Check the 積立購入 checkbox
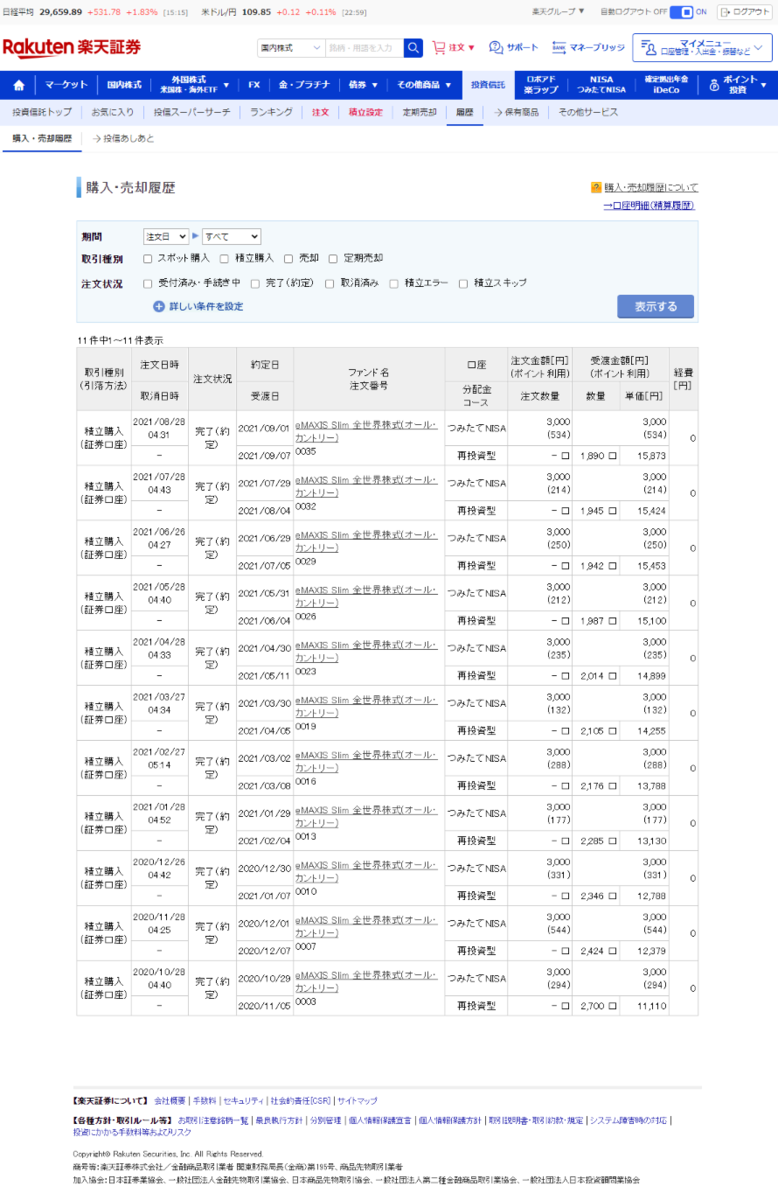Image resolution: width=778 pixels, height=1200 pixels. 224,258
